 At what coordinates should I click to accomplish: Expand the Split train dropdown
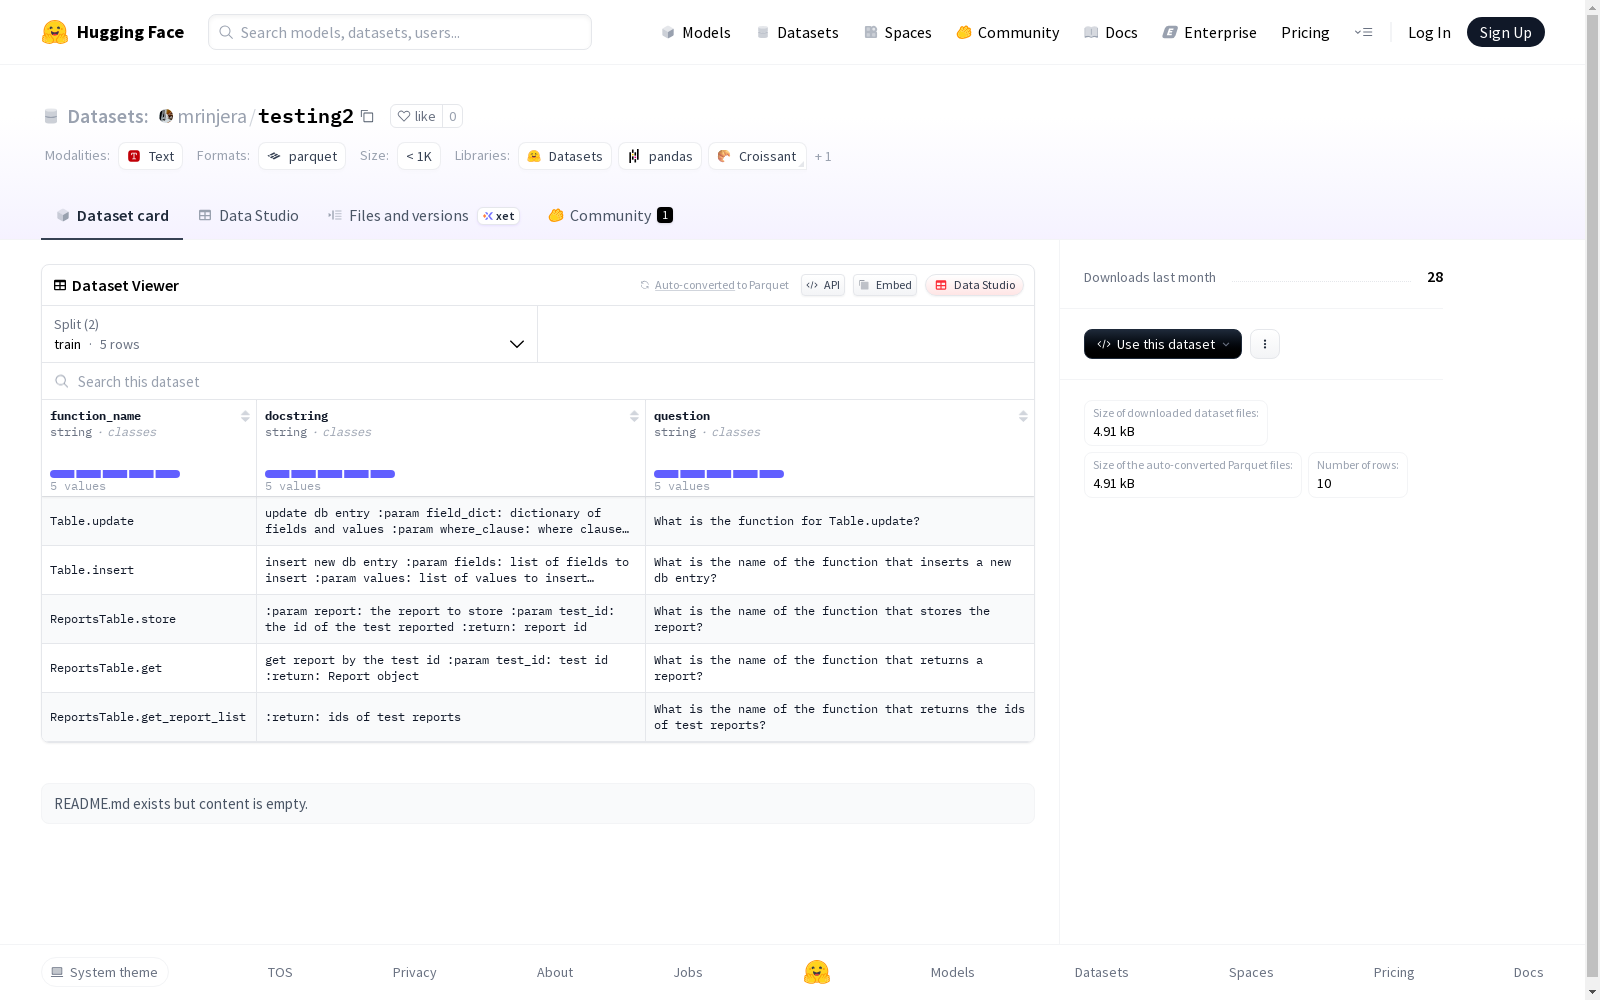coord(290,334)
